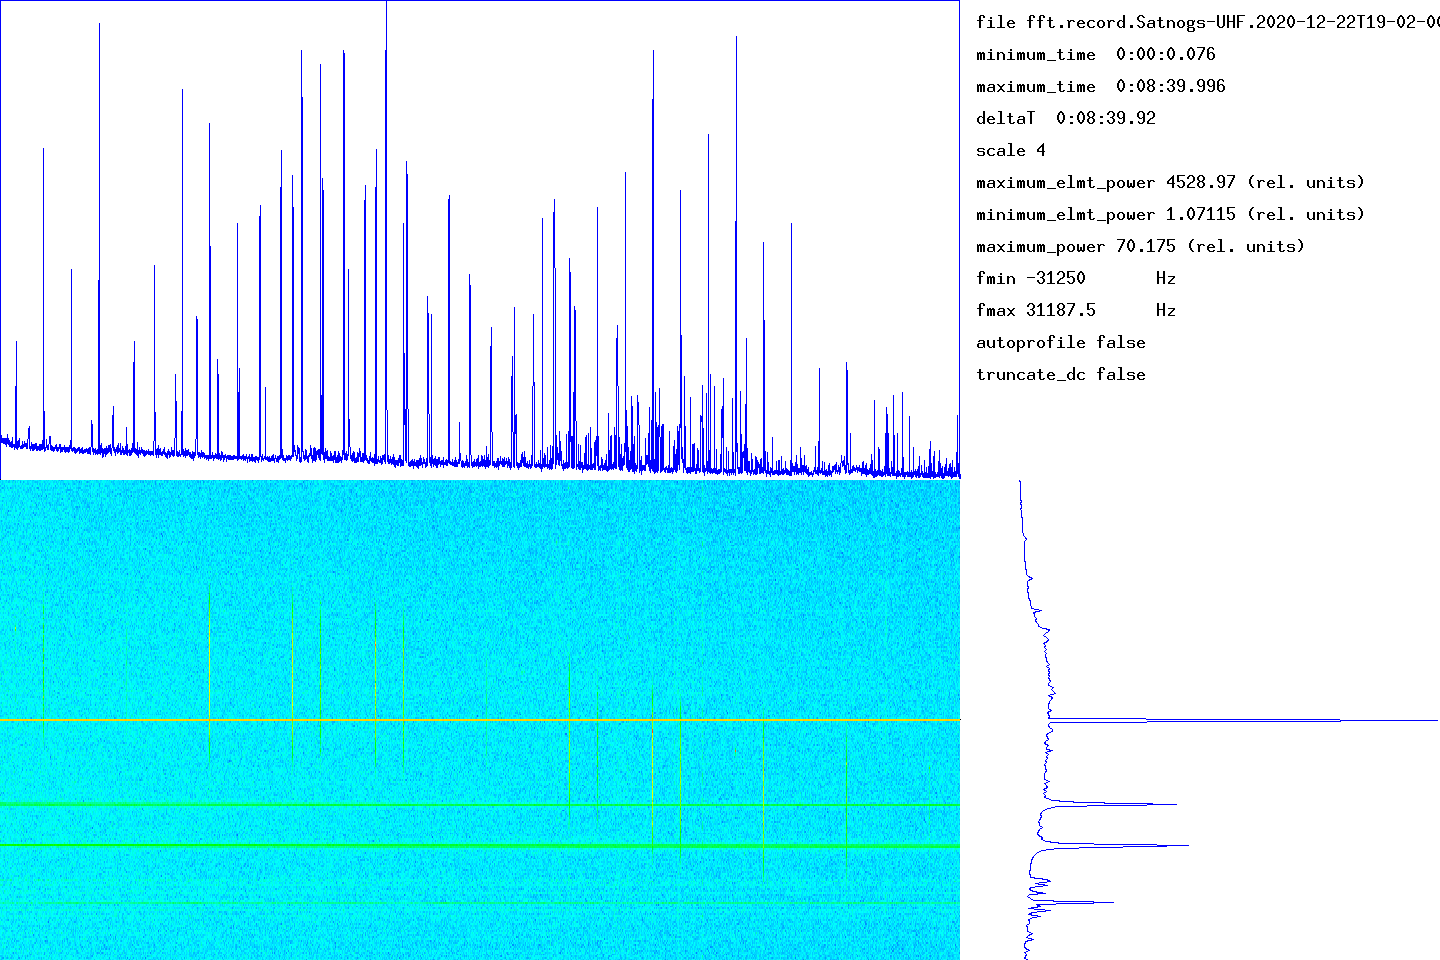Click the longest peak in the side power profile
The width and height of the screenshot is (1440, 960).
(1243, 720)
